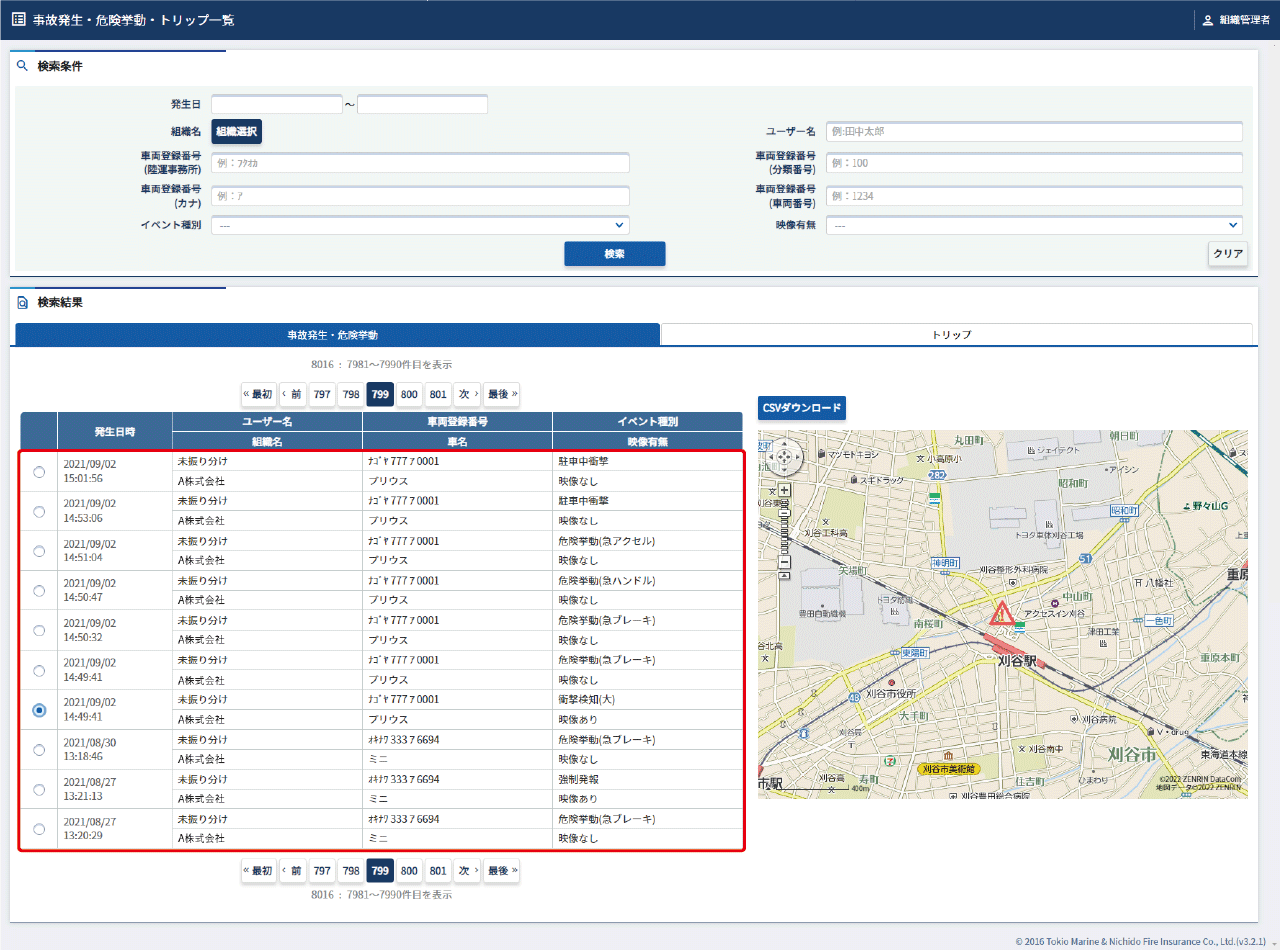Click the red warning triangle map marker
1280x950 pixels.
1000,615
